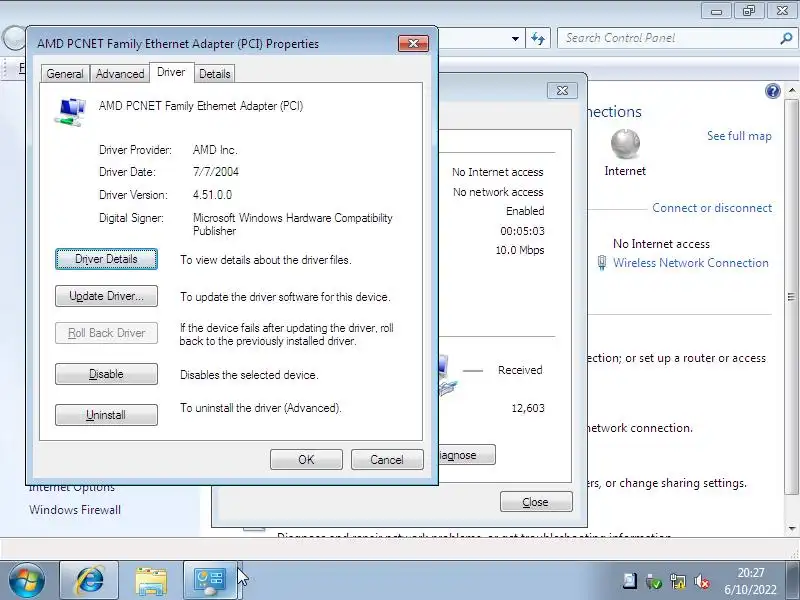Open the See full map link

coord(739,136)
